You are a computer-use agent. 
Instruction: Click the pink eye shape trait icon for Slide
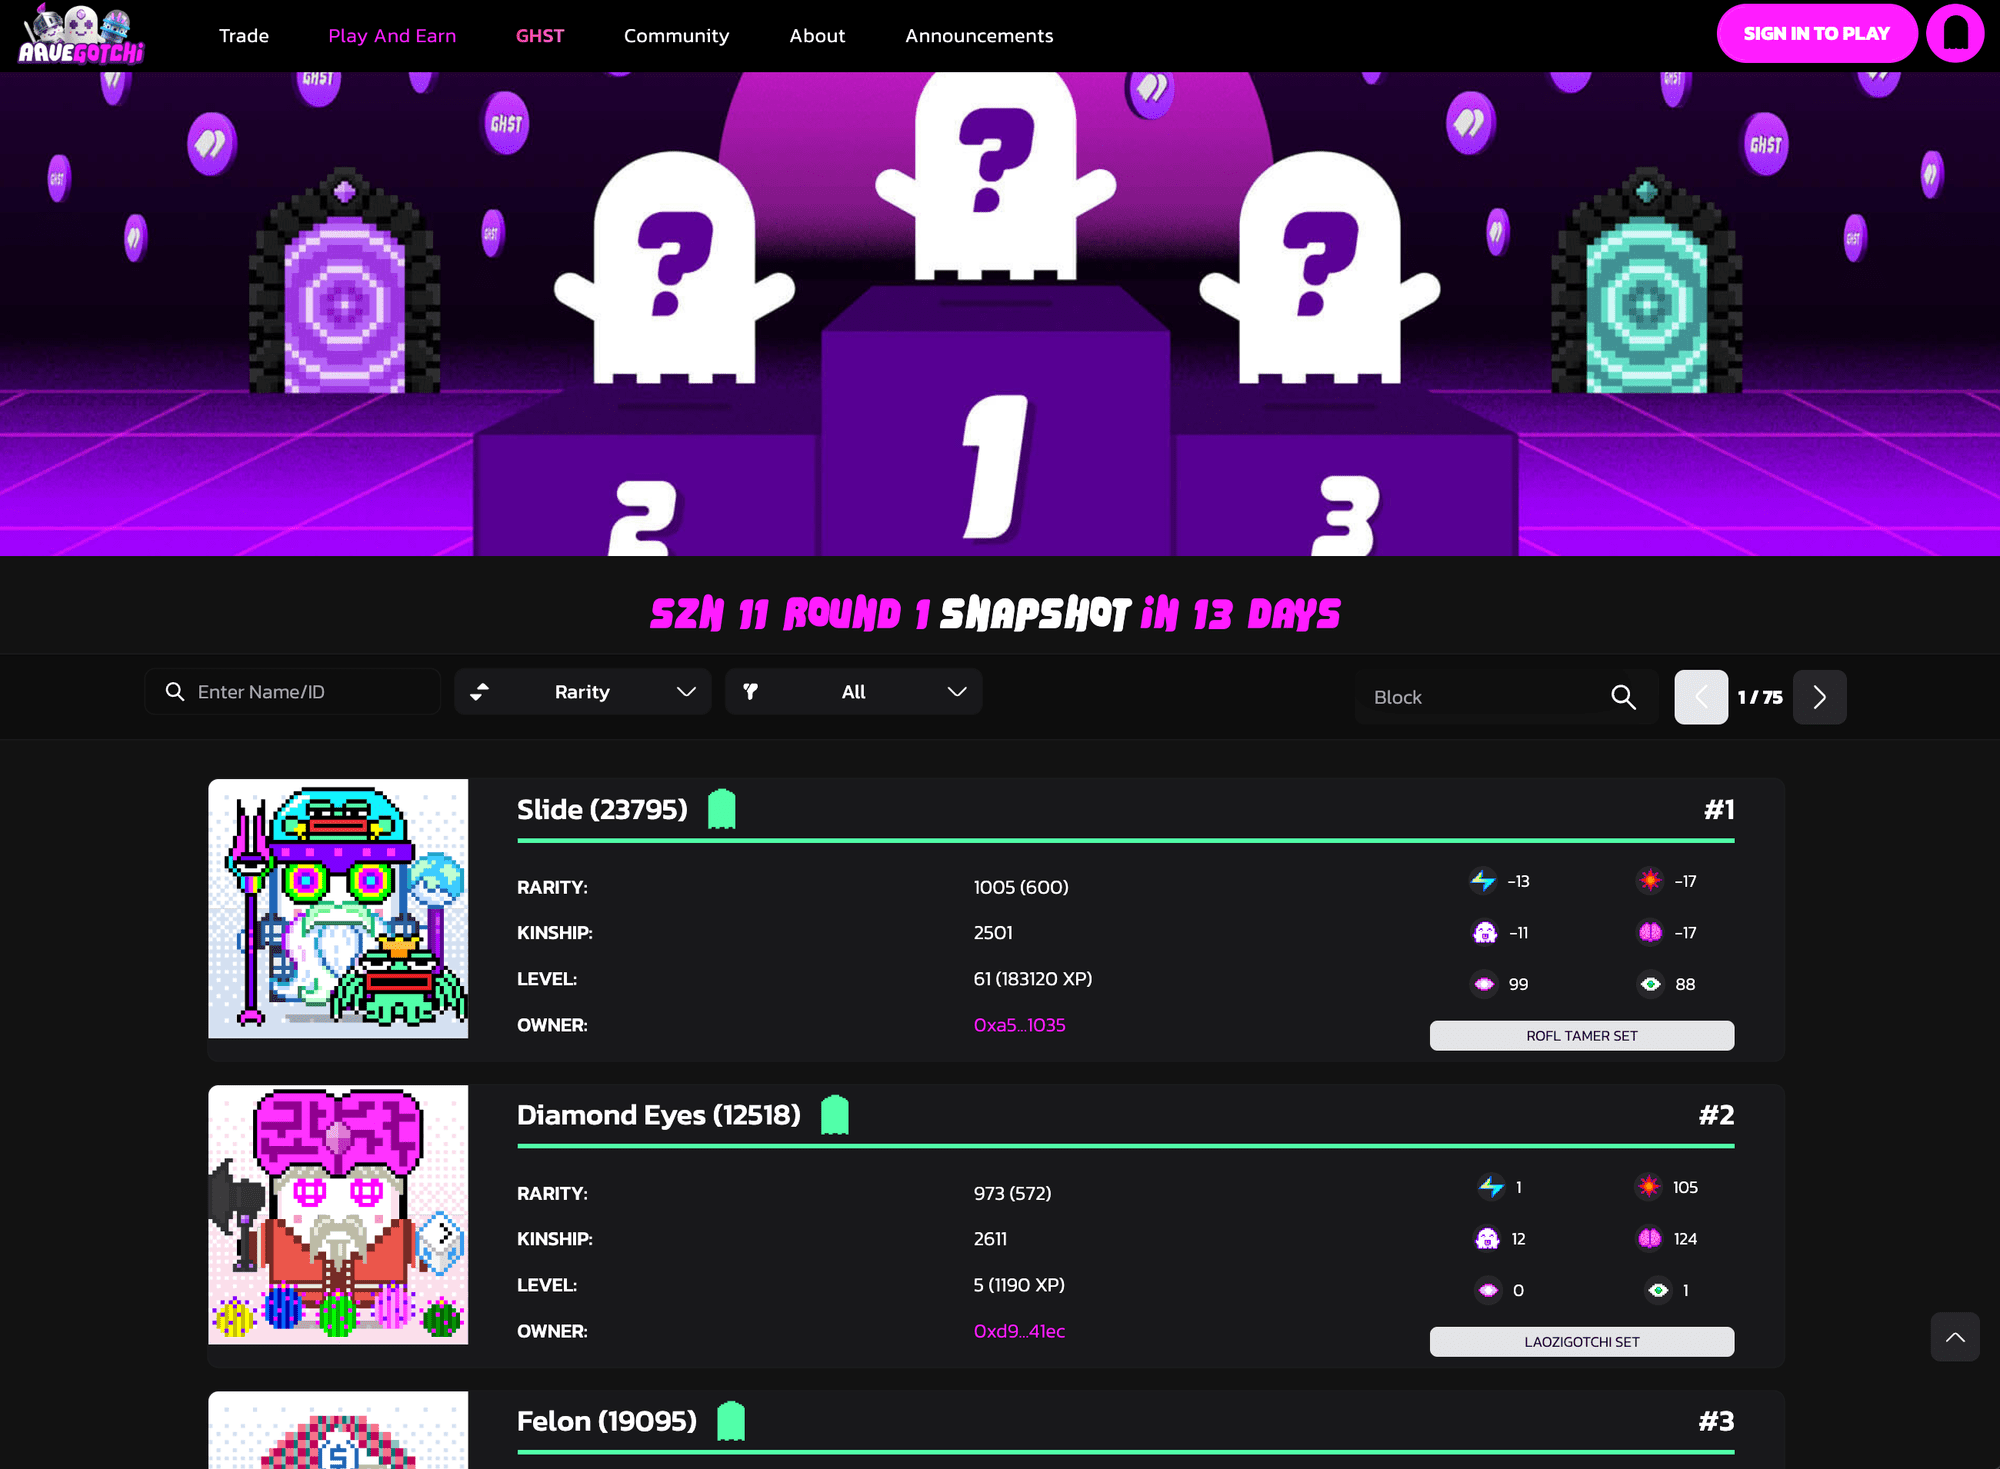click(1483, 984)
